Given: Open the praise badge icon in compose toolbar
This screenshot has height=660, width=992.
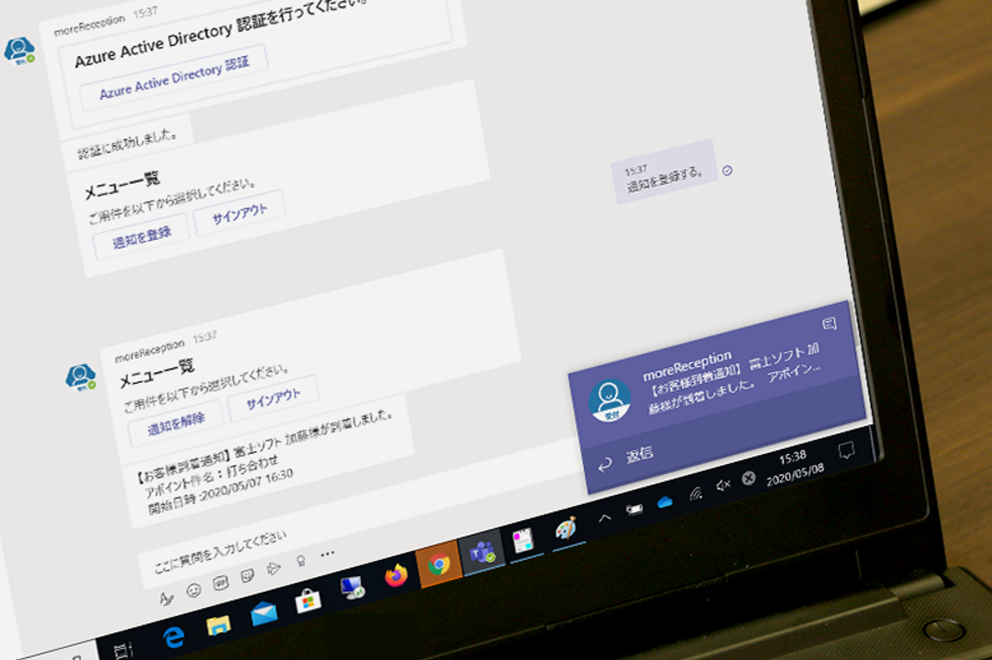Looking at the screenshot, I should 301,561.
